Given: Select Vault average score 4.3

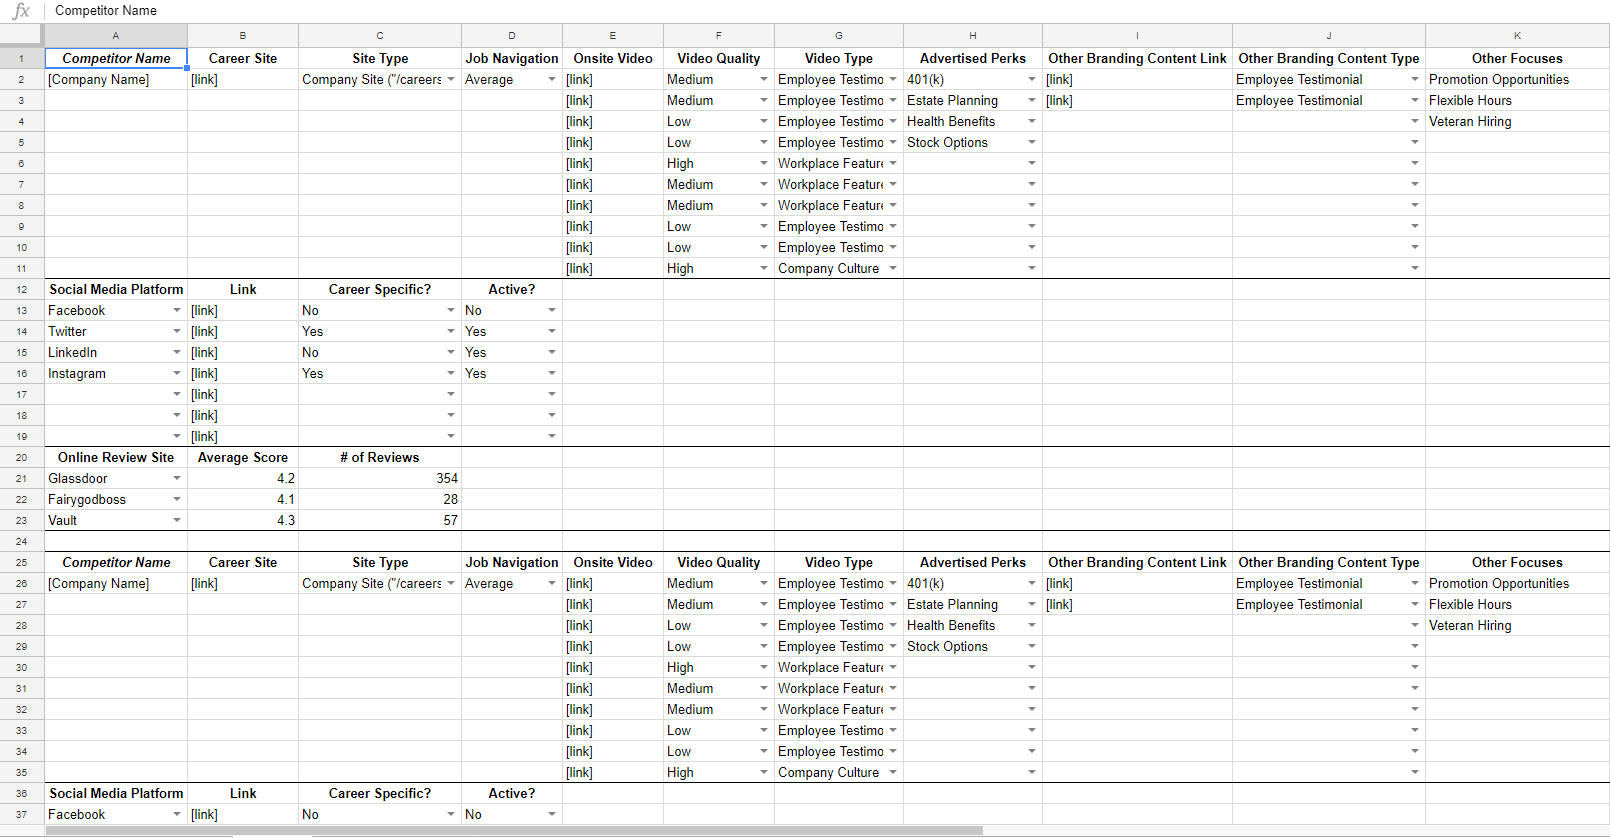Looking at the screenshot, I should click(243, 520).
